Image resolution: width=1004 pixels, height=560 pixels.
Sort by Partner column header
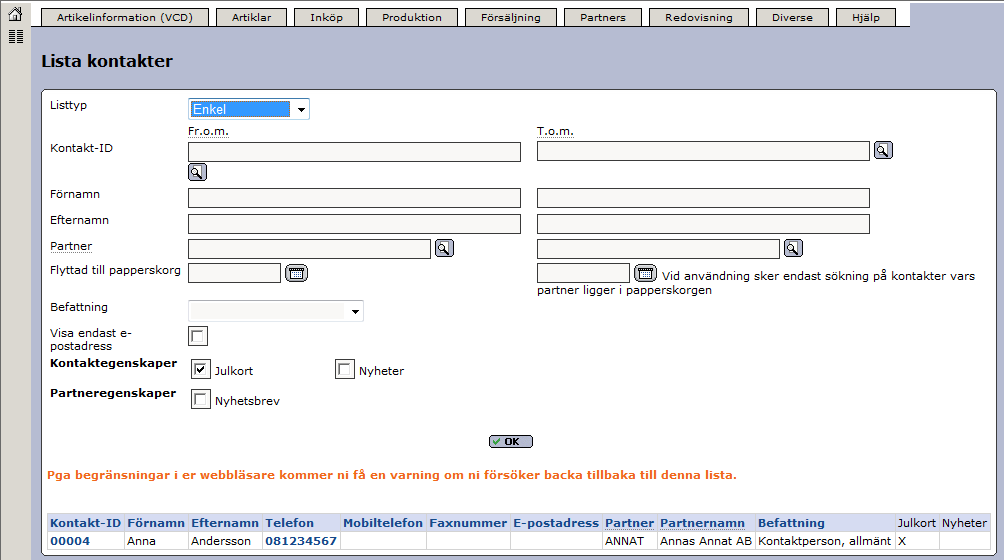629,523
